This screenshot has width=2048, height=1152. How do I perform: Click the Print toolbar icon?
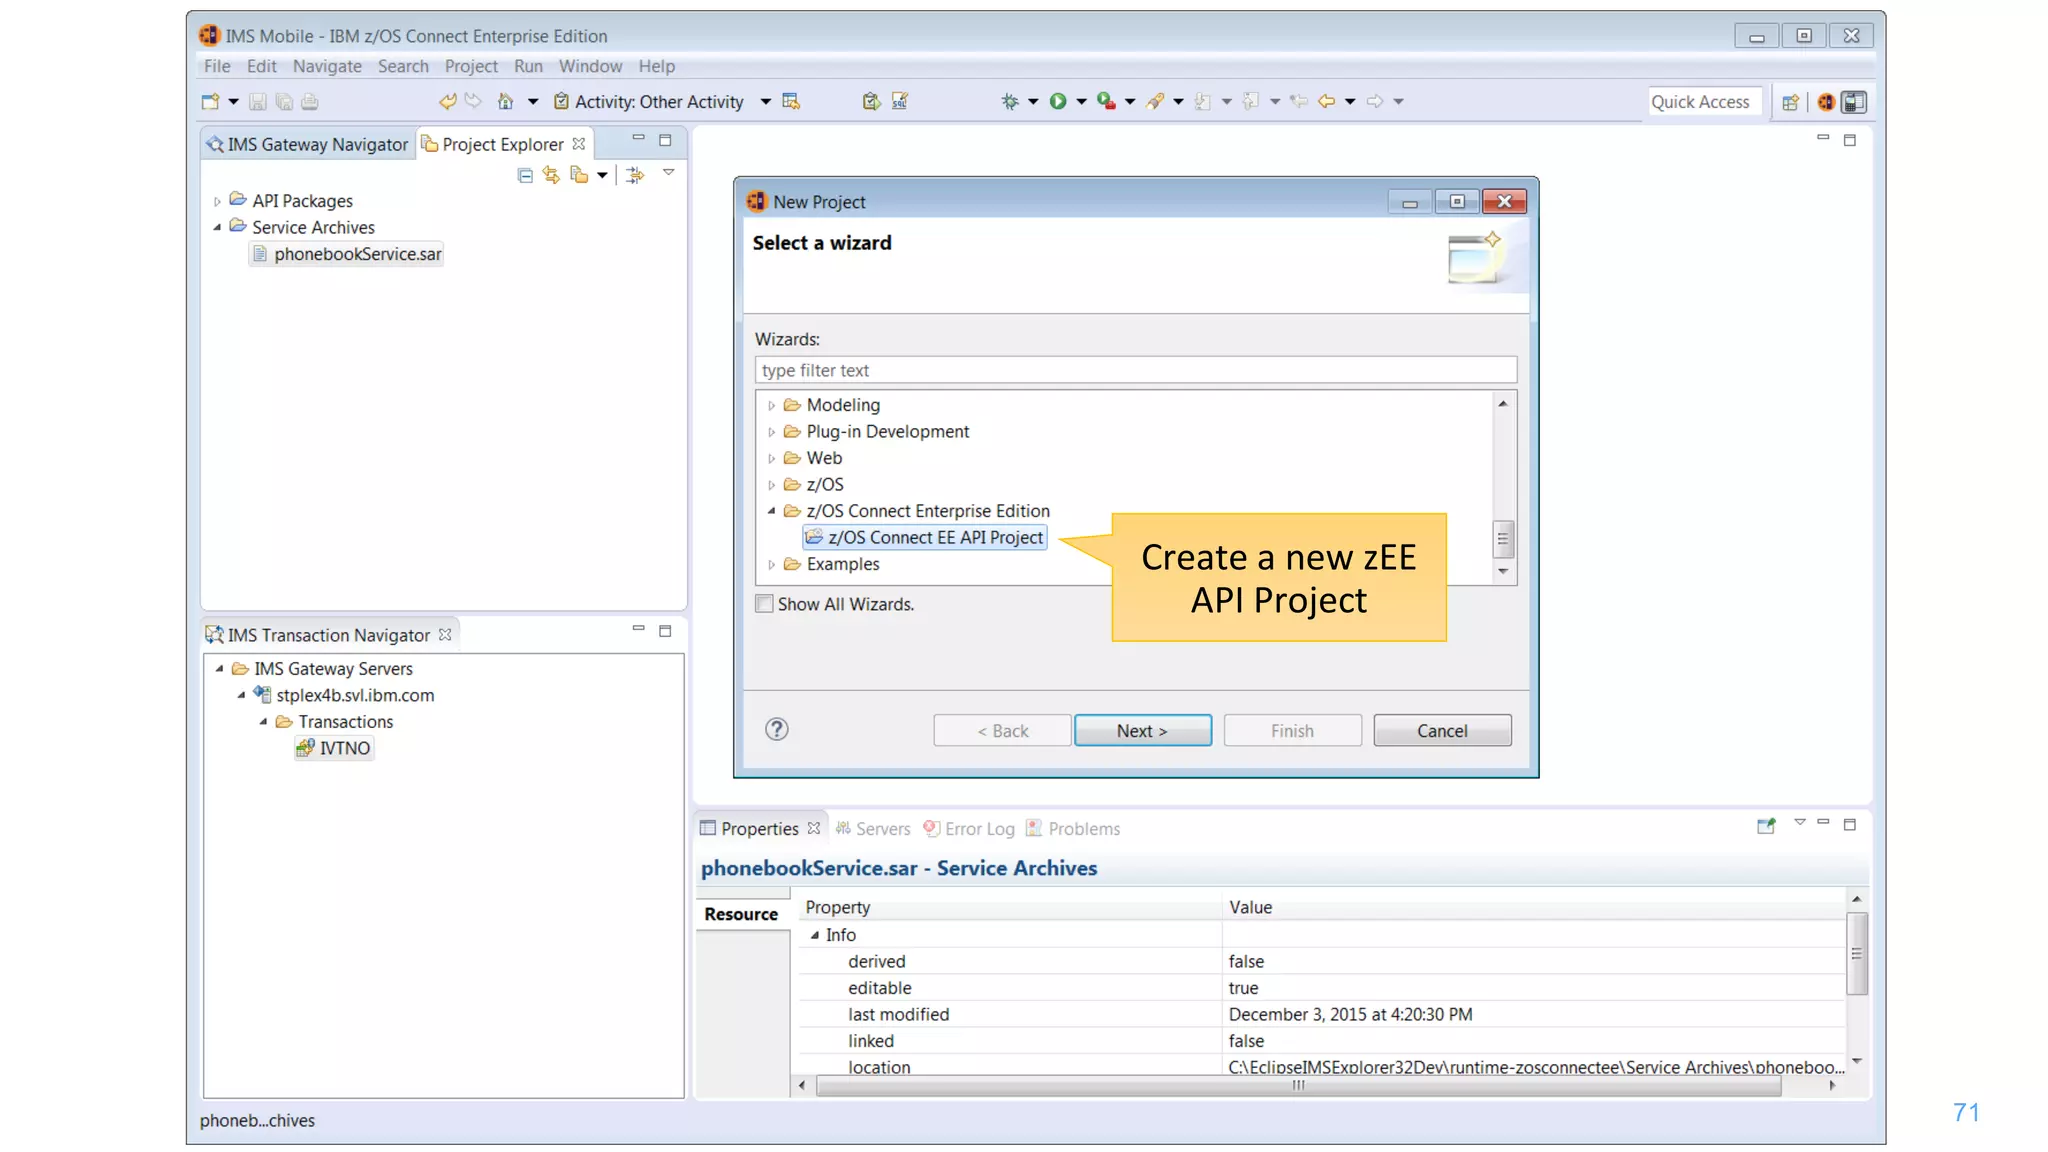(310, 101)
